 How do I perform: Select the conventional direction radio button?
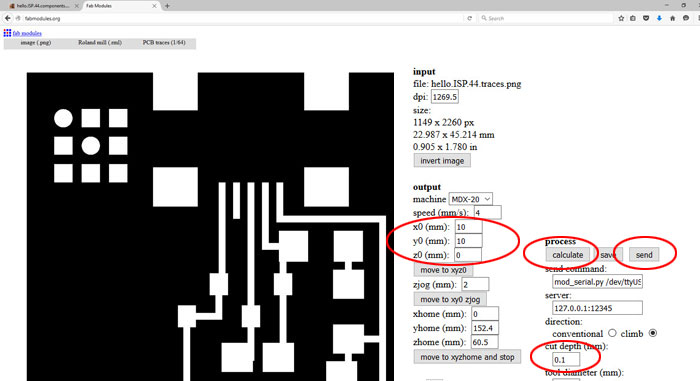[612, 333]
